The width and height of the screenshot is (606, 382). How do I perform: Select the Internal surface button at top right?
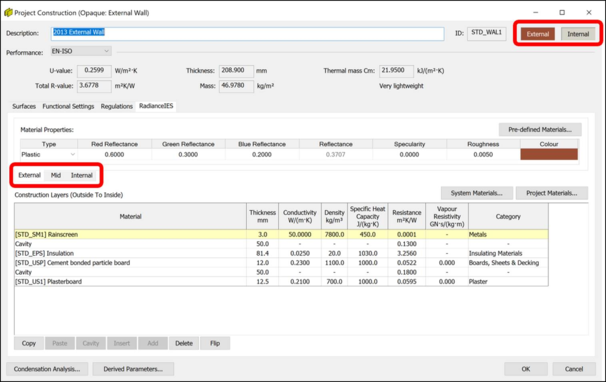(578, 34)
